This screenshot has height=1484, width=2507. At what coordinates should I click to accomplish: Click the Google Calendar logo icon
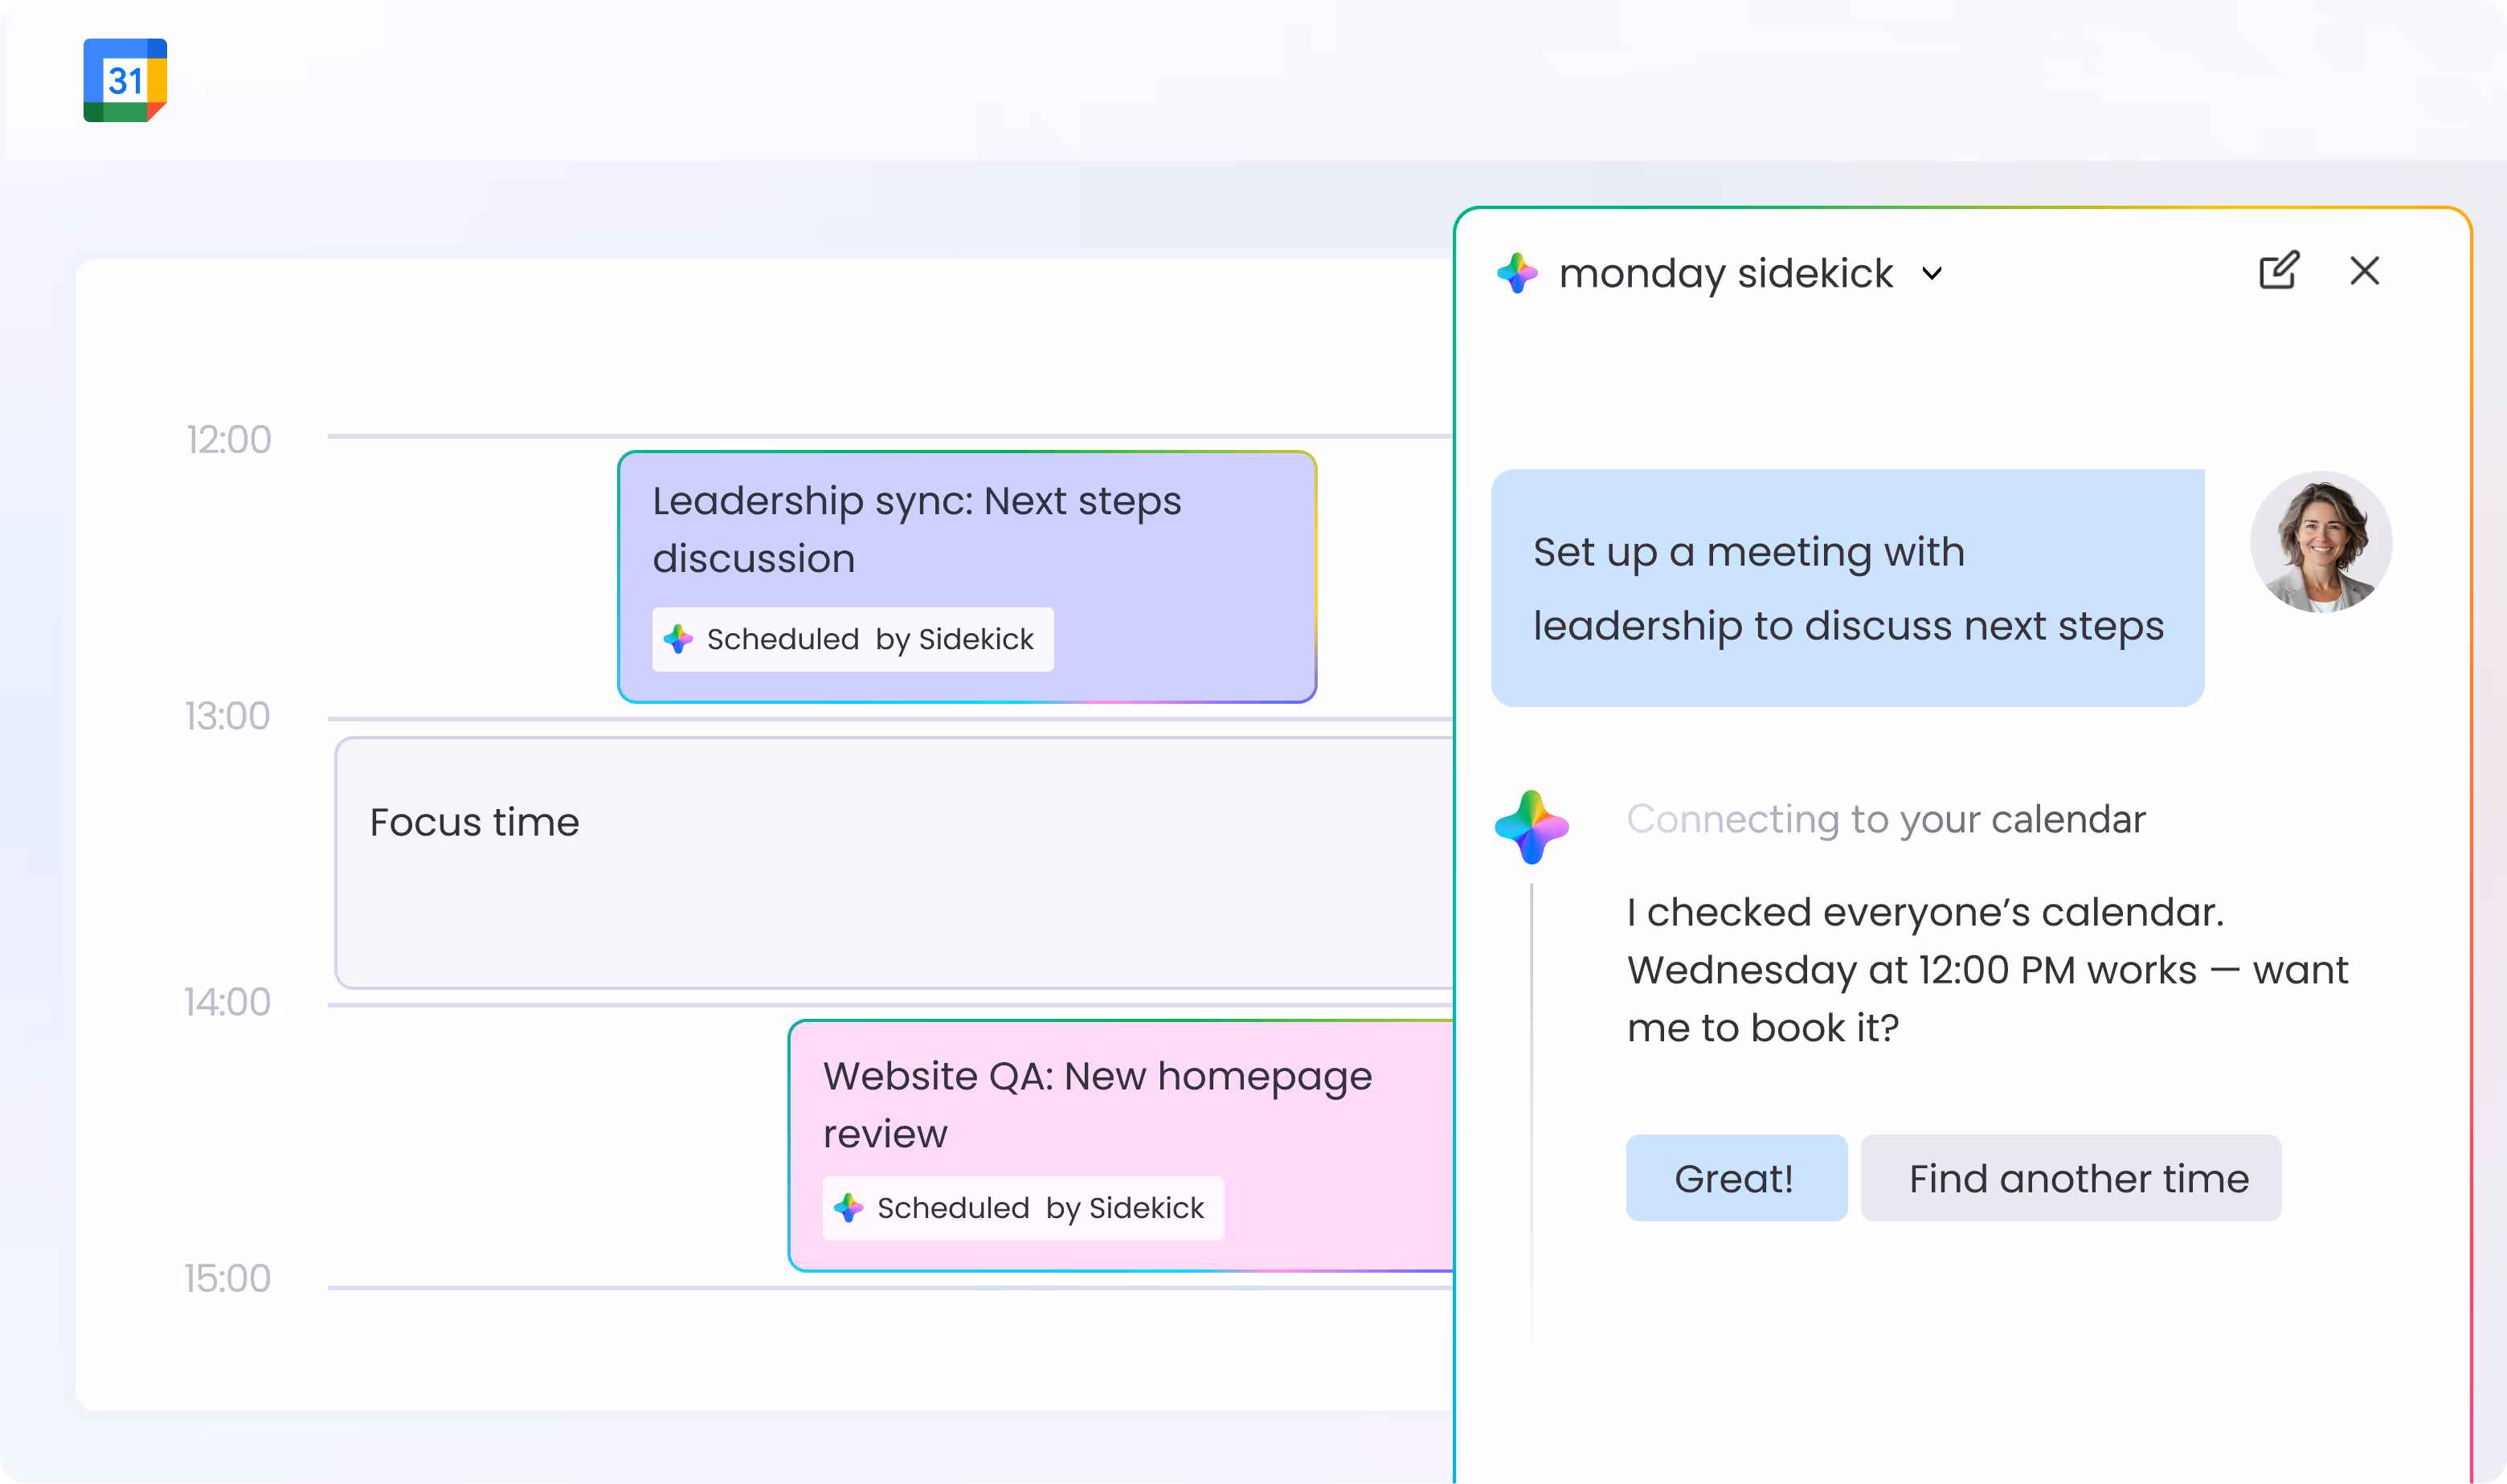tap(125, 80)
